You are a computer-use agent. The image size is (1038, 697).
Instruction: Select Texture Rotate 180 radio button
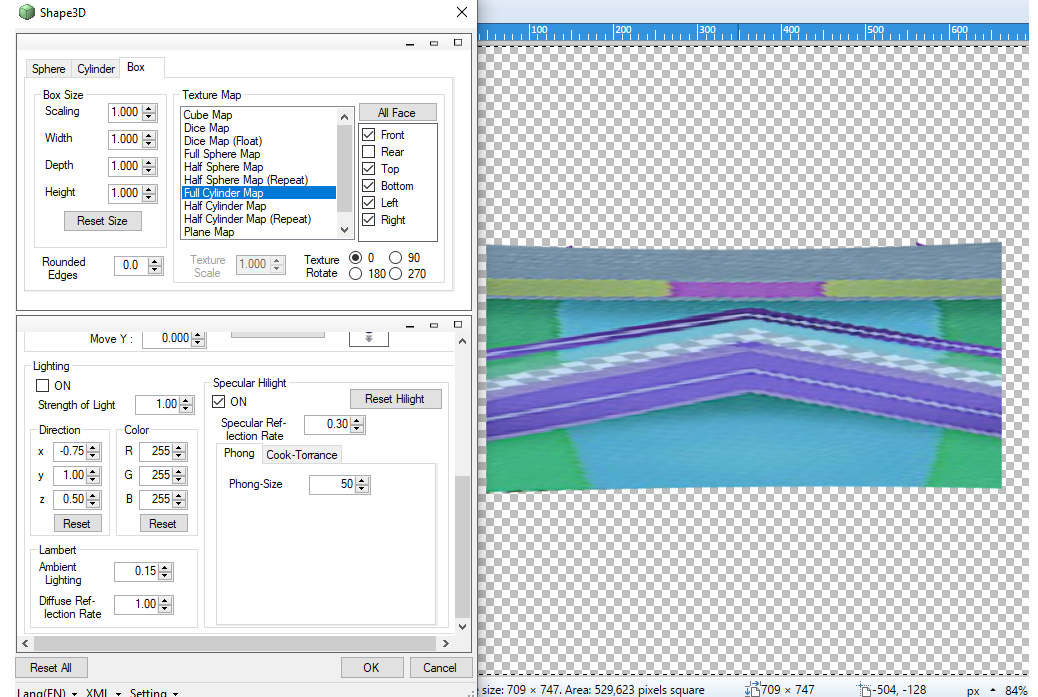(x=355, y=273)
